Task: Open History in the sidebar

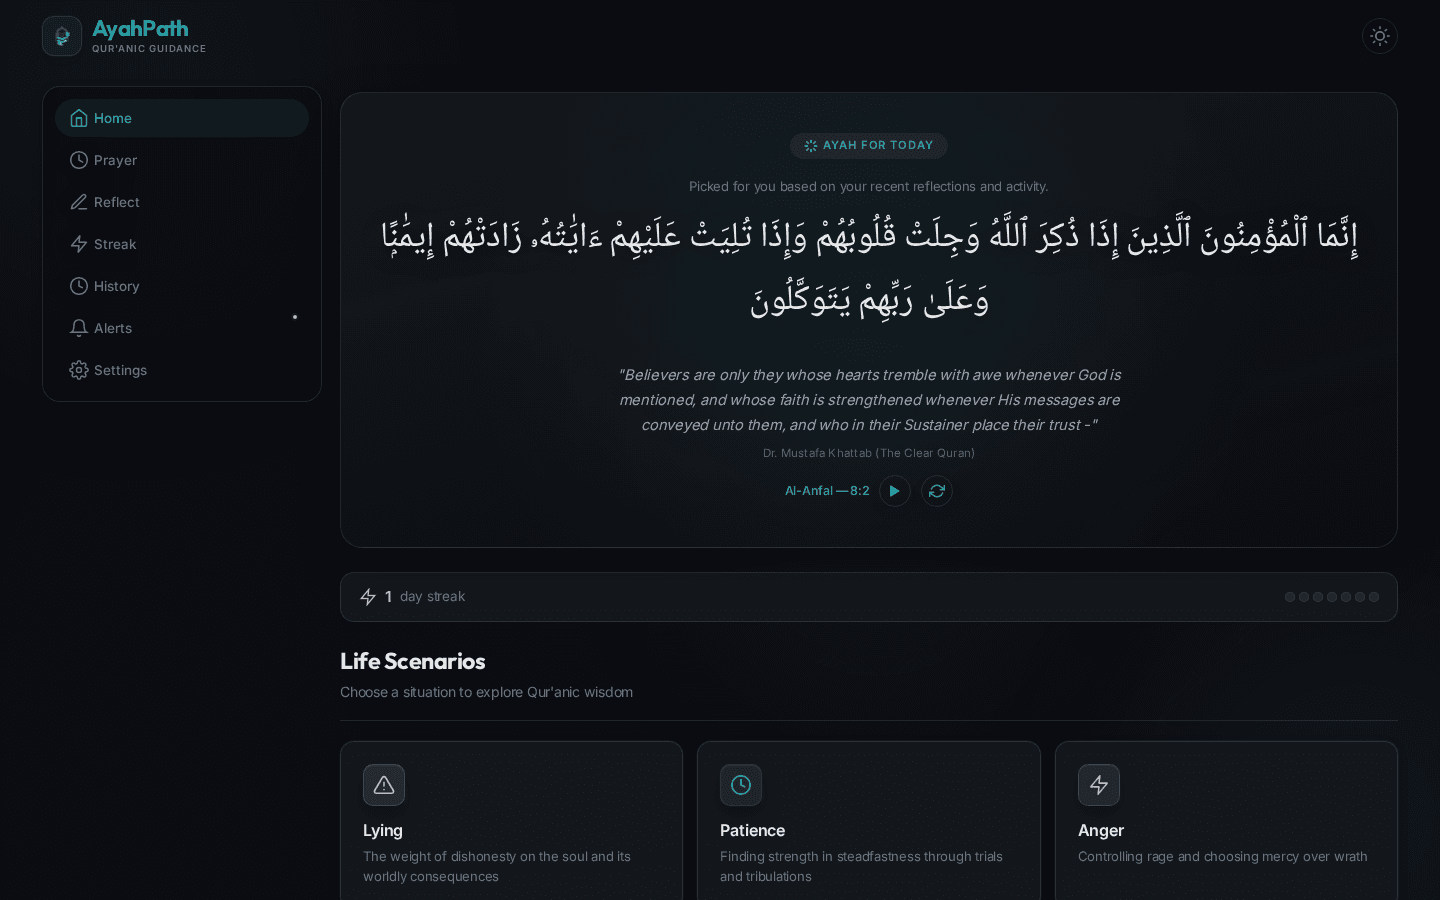Action: point(182,286)
